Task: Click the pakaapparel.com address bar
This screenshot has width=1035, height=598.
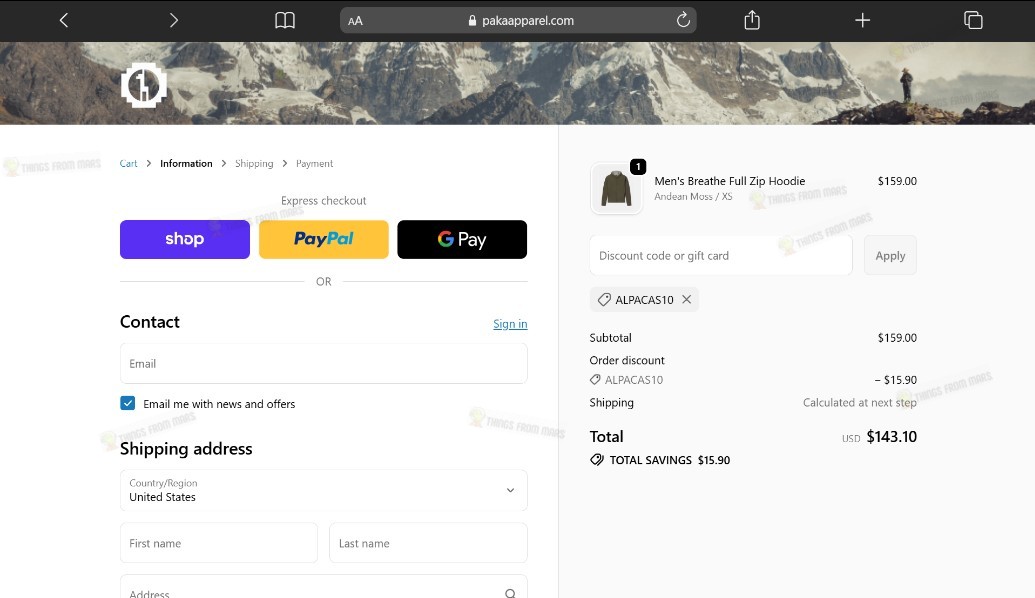Action: (518, 20)
